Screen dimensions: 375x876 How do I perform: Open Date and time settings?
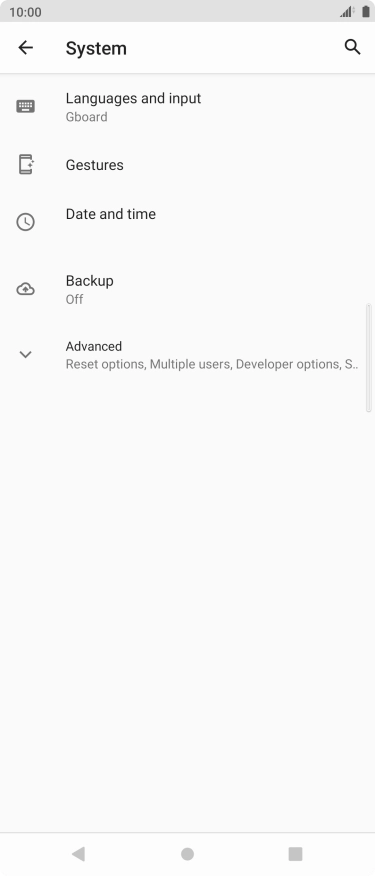(x=187, y=222)
